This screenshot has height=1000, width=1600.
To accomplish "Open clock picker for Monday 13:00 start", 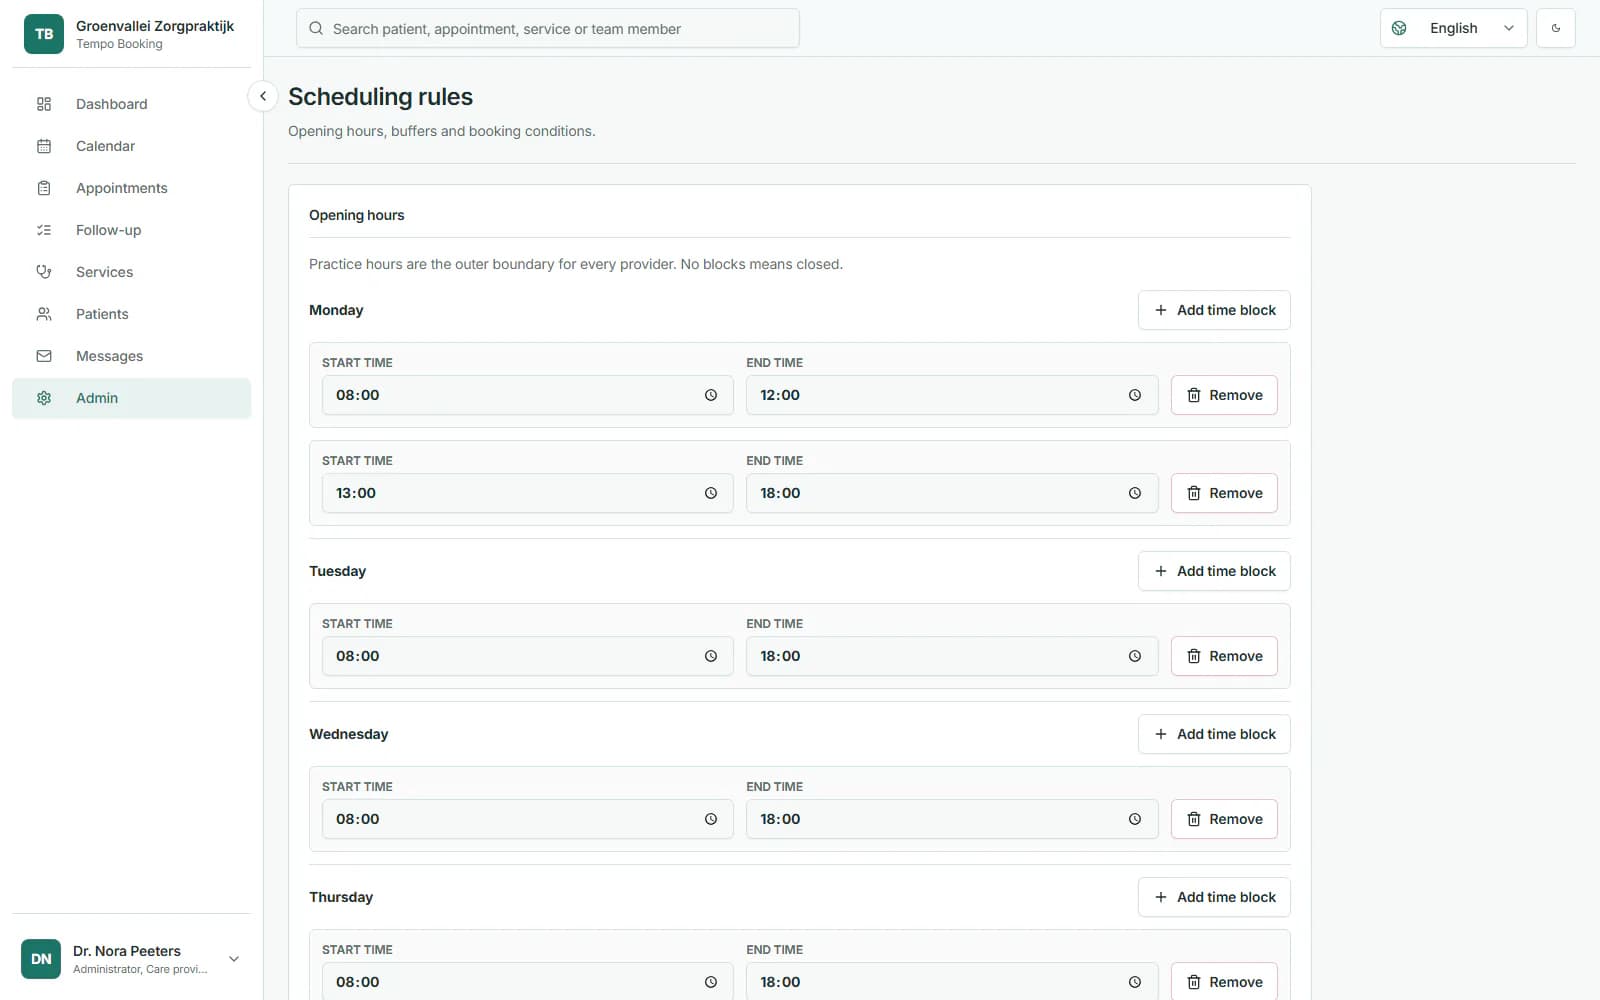I will tap(711, 493).
